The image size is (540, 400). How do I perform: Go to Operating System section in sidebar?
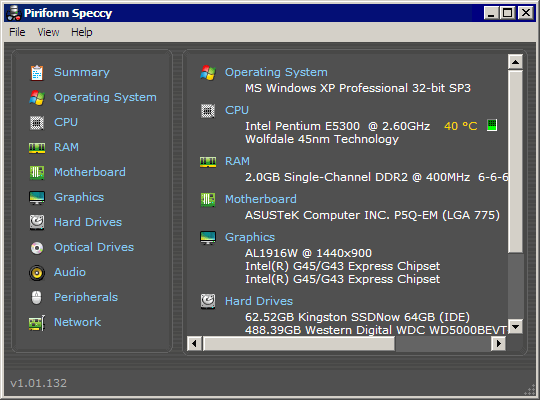105,97
